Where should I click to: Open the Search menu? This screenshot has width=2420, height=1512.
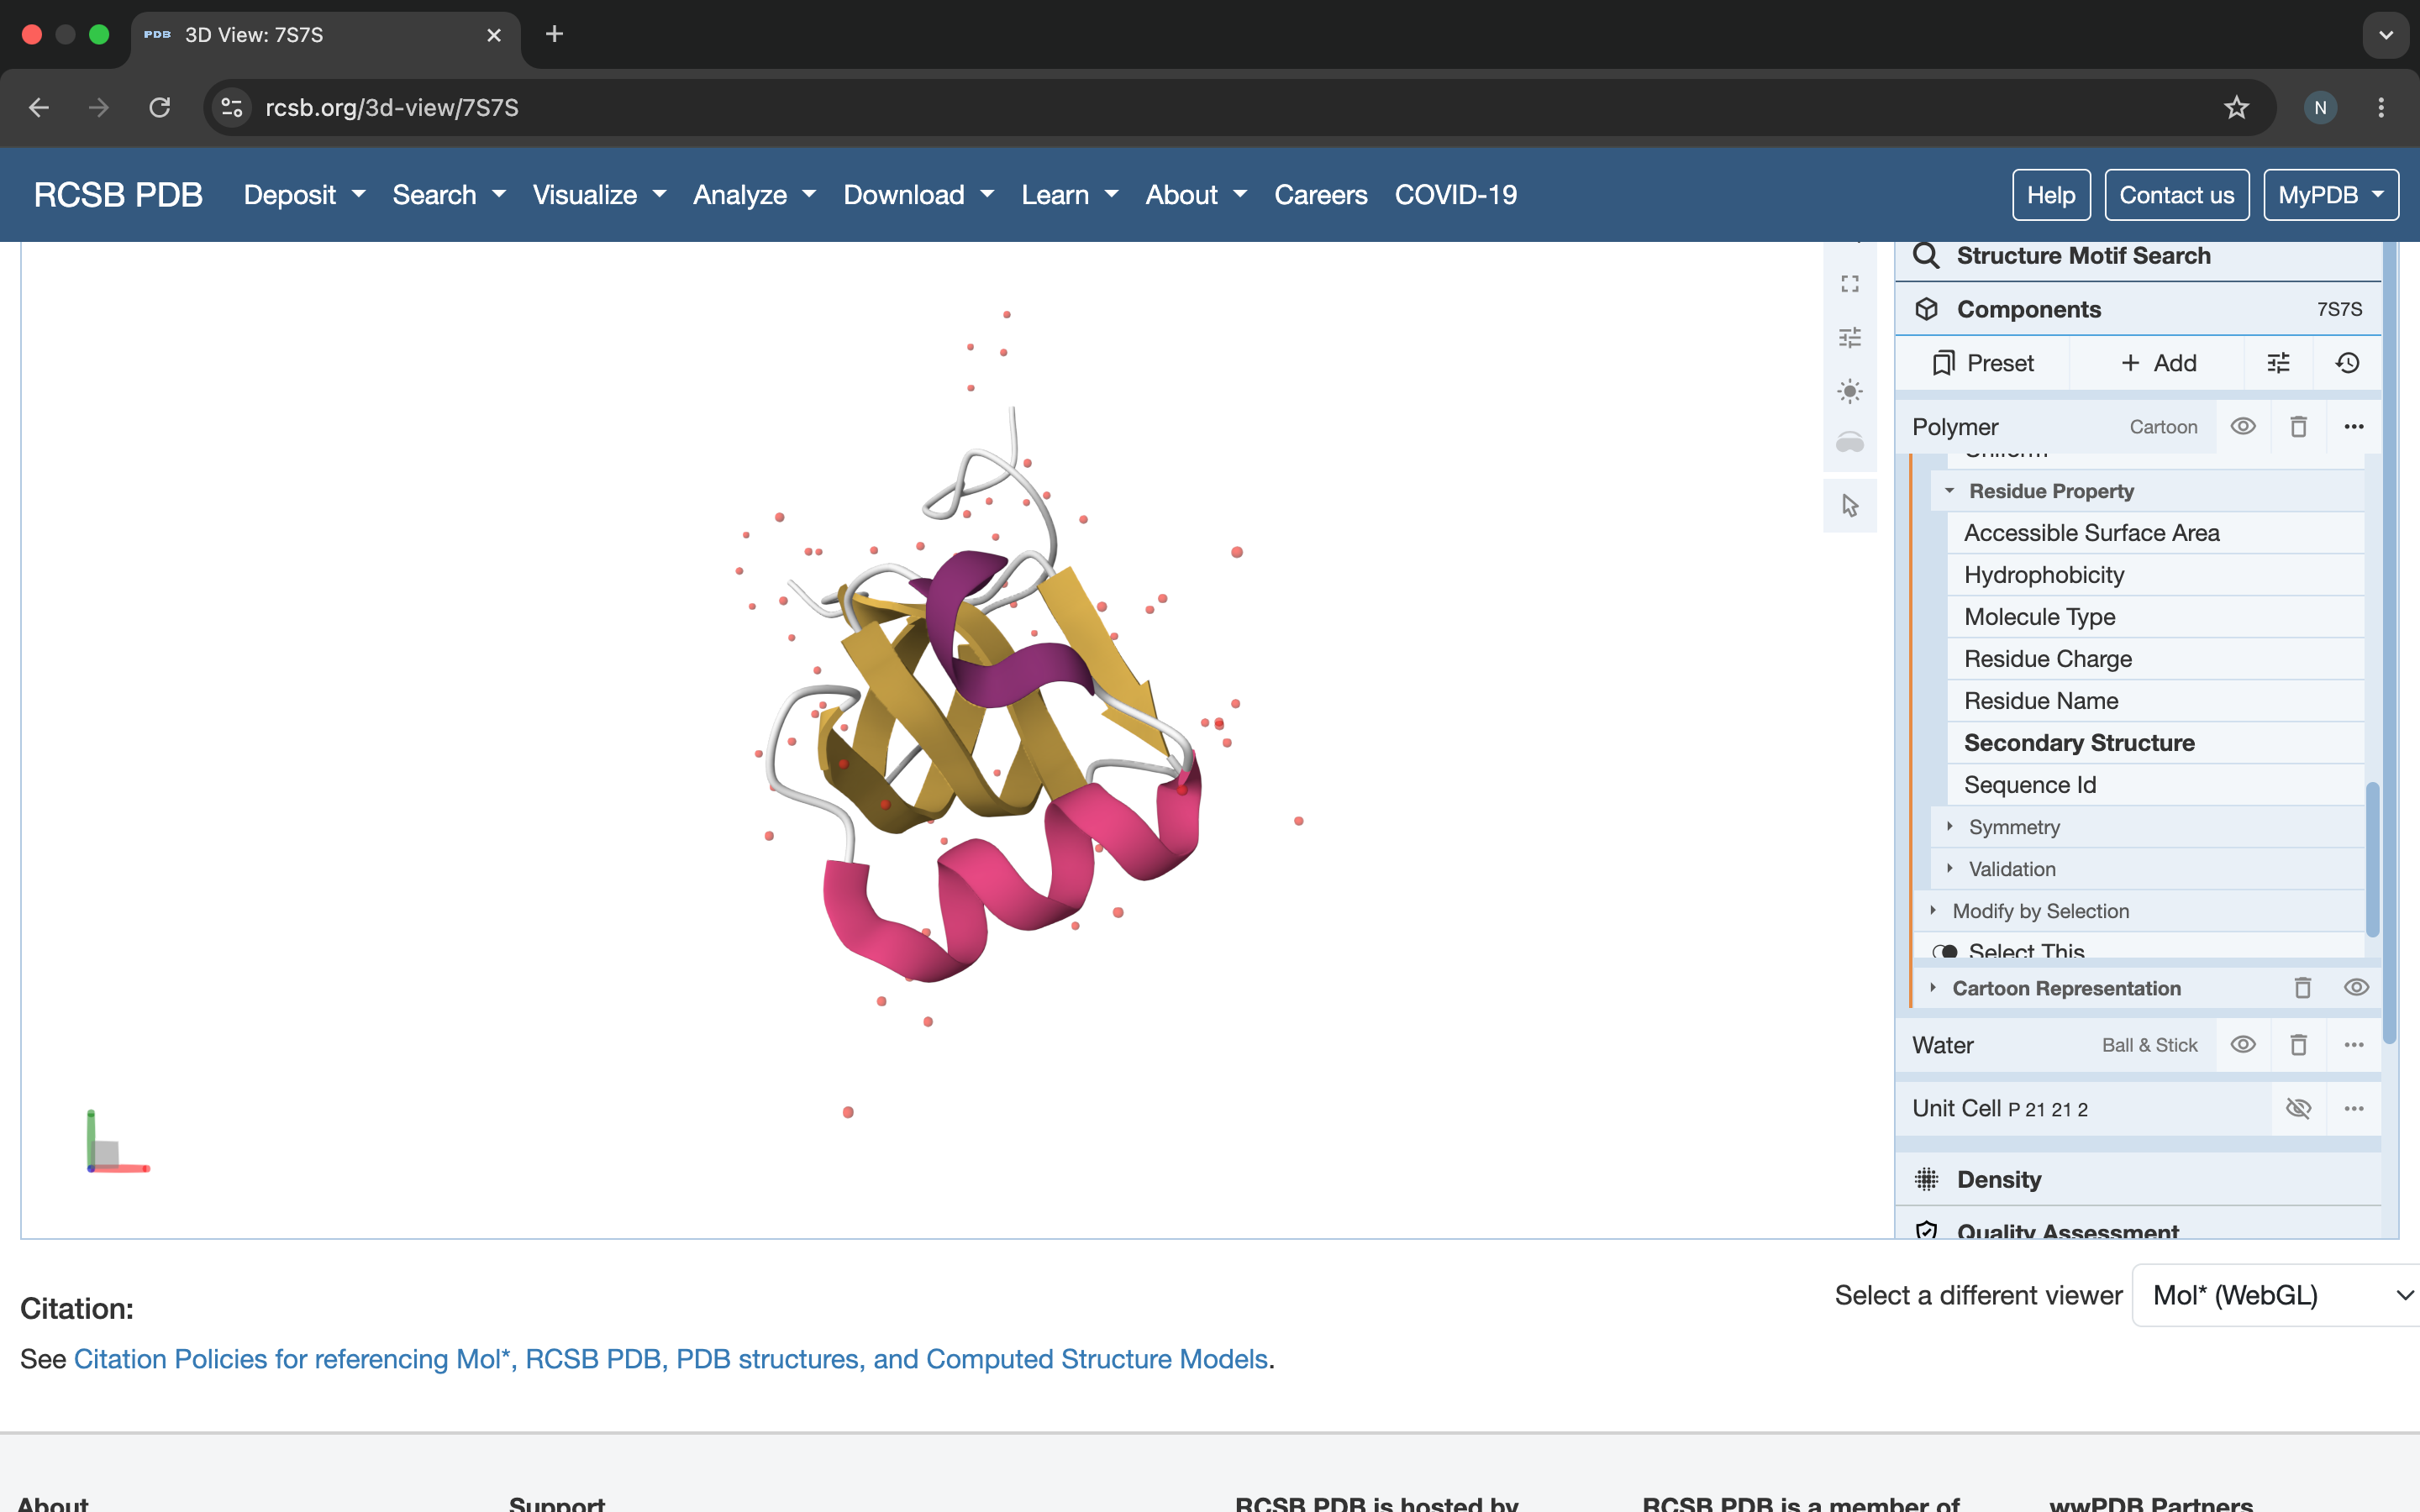449,195
